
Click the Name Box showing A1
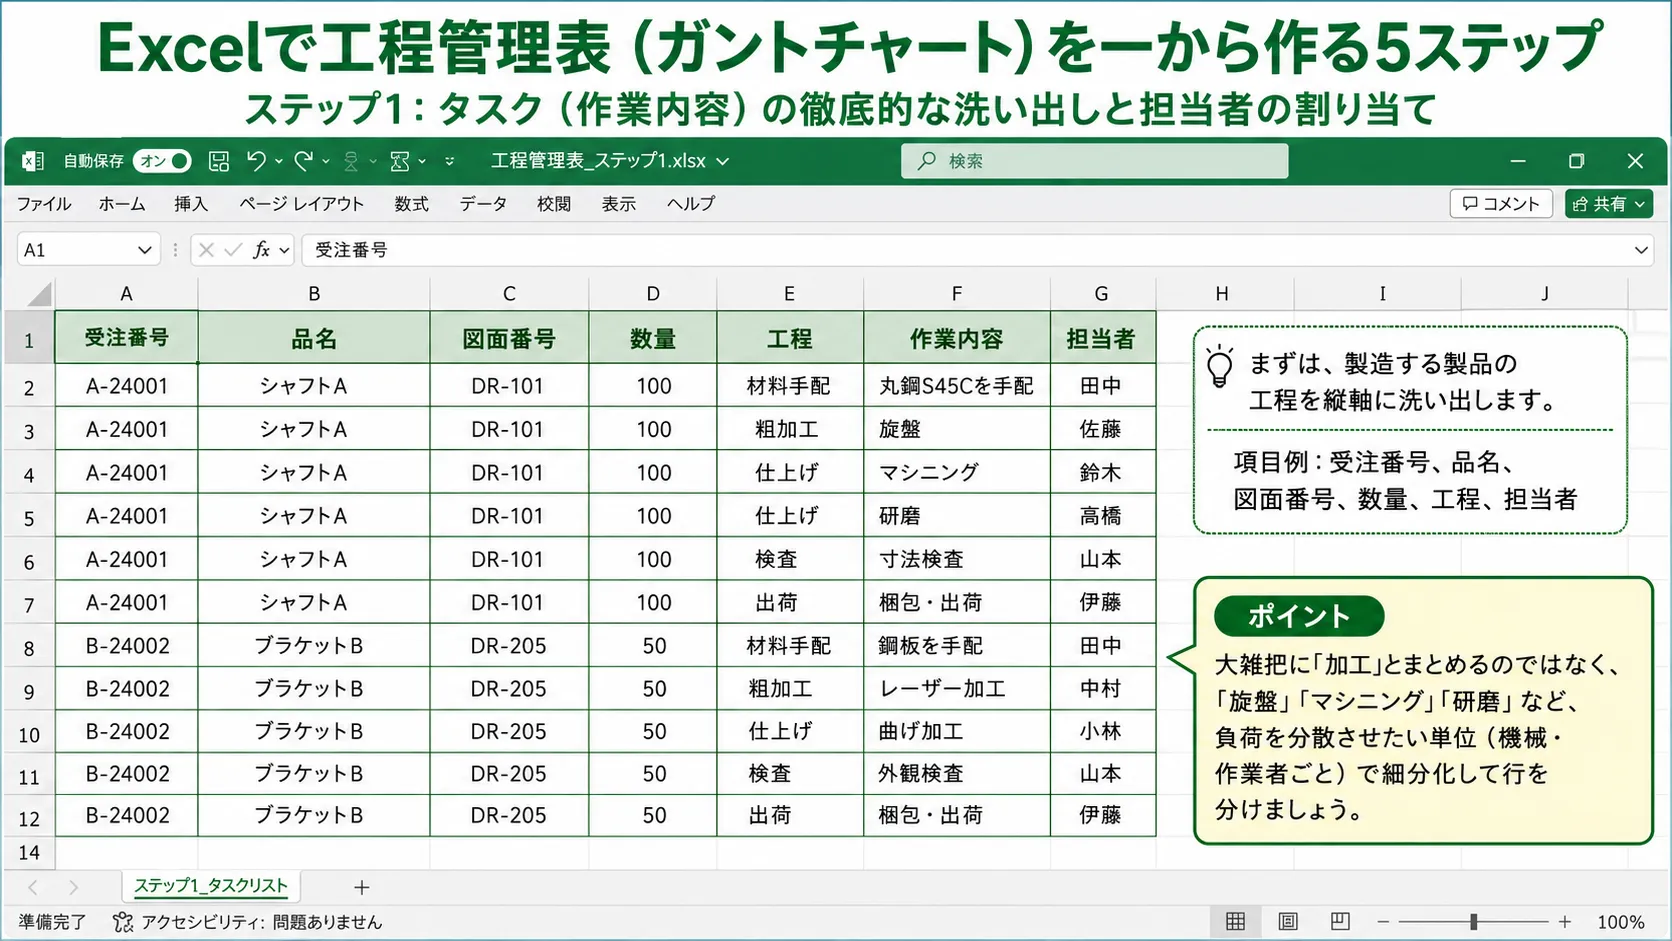coord(76,250)
